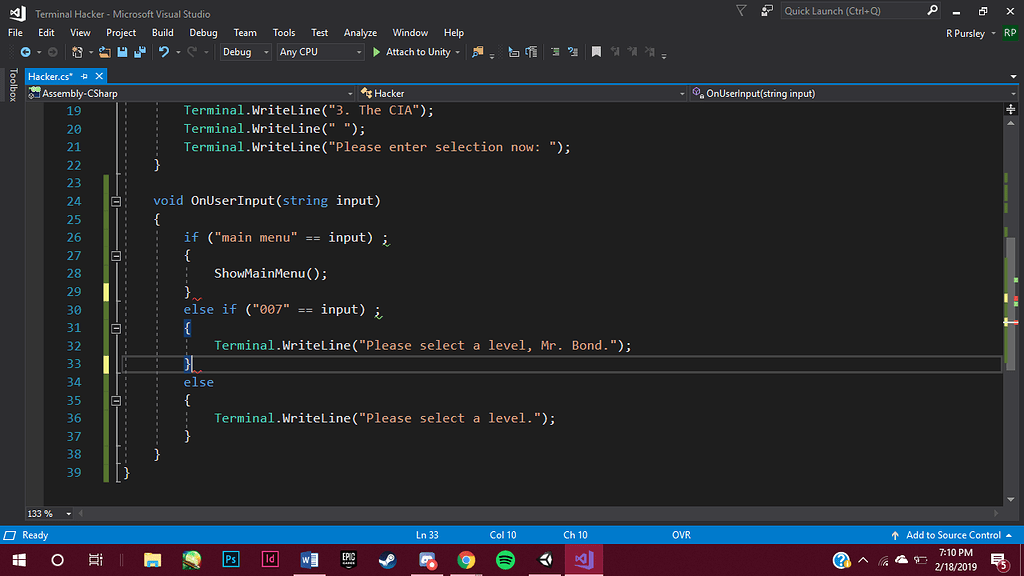Screen dimensions: 1024x576
Task: Toggle OVR overwrite mode in the status bar
Action: tap(681, 535)
